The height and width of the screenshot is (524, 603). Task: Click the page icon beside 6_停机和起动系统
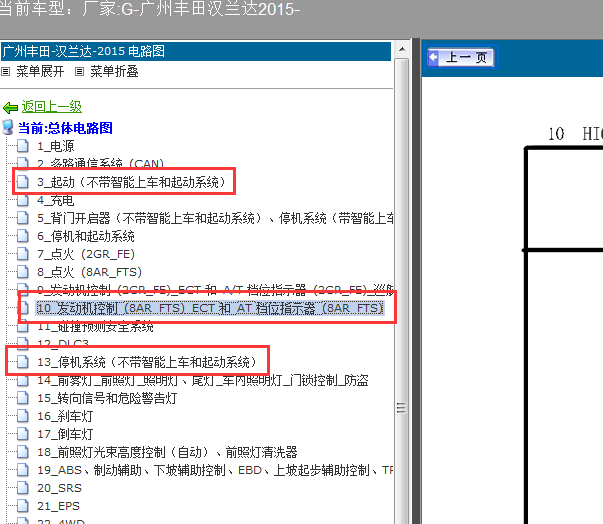click(23, 236)
